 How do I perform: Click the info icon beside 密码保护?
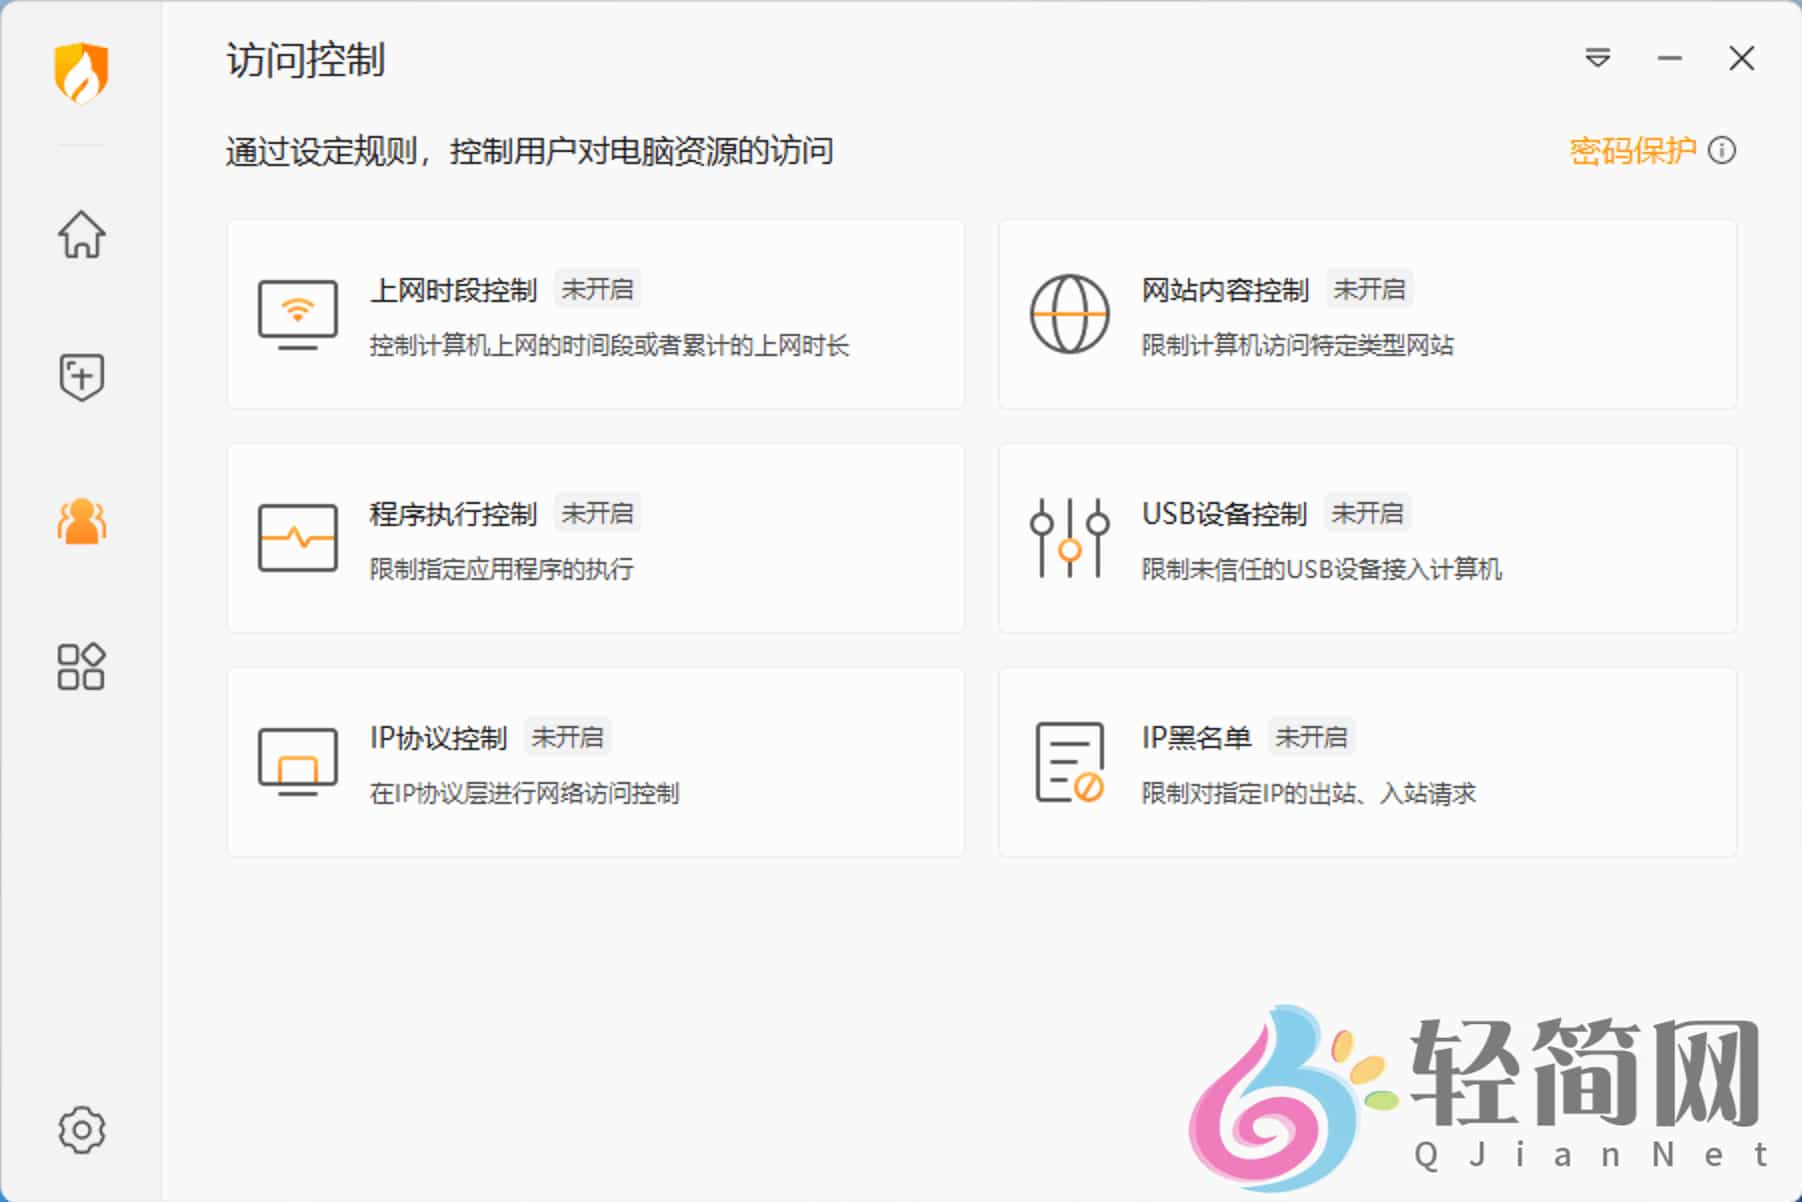click(1722, 150)
